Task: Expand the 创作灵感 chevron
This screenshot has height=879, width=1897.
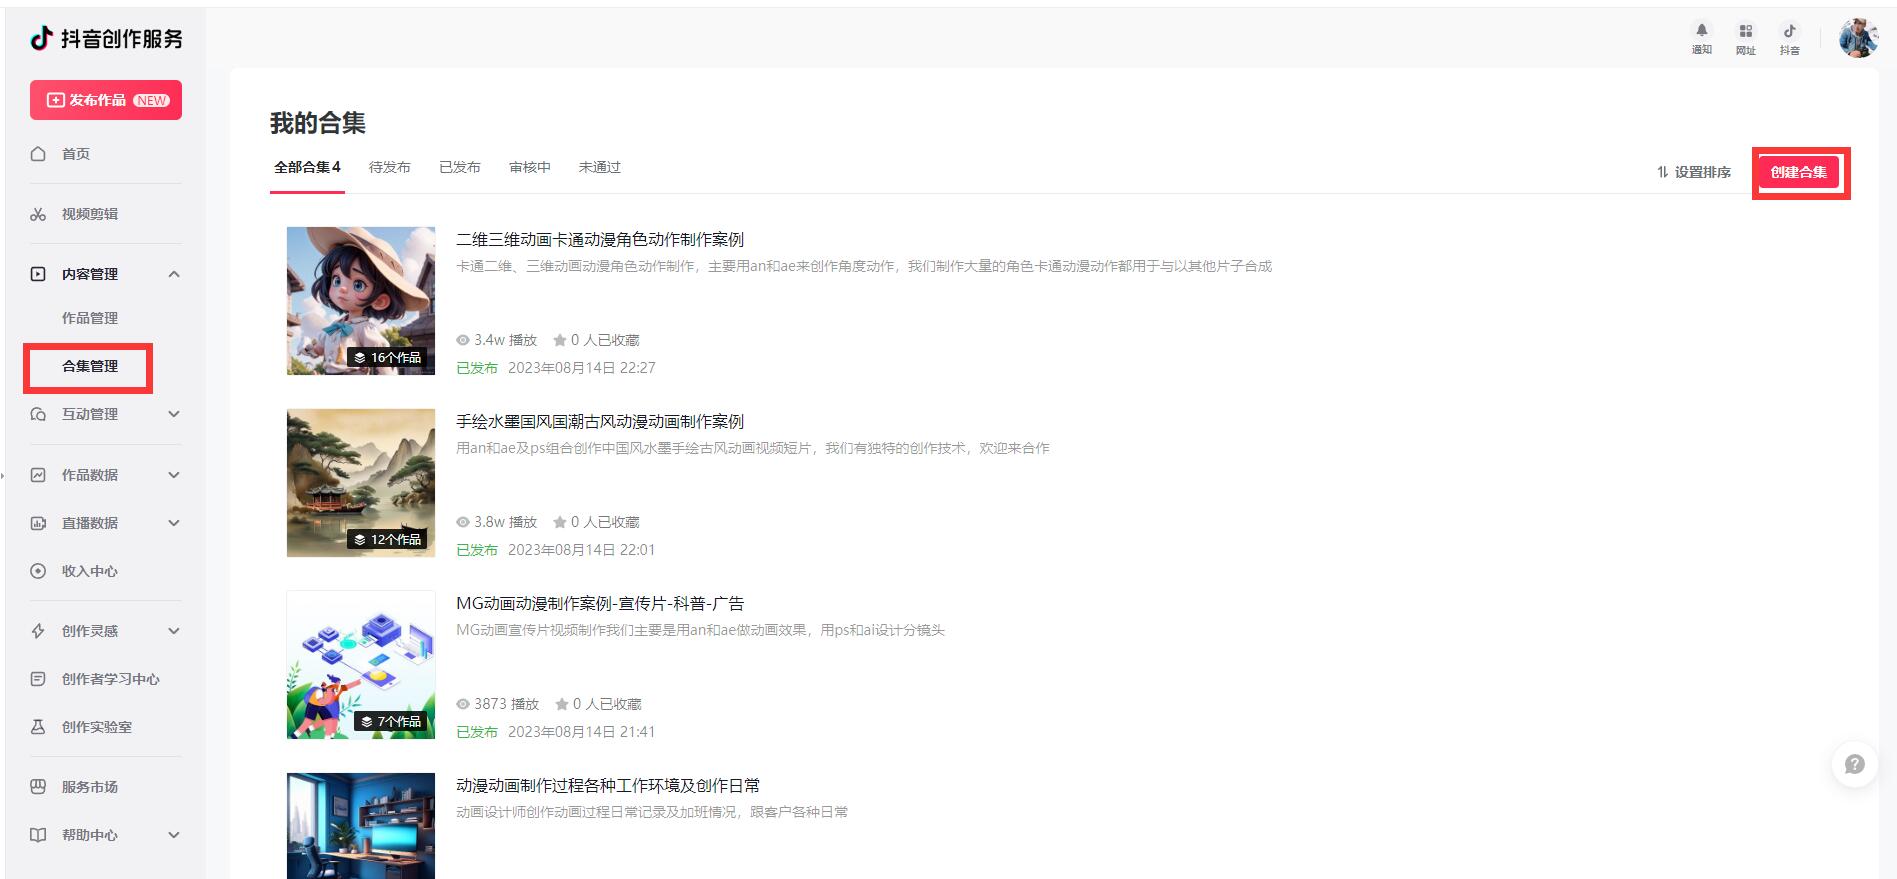Action: (174, 631)
